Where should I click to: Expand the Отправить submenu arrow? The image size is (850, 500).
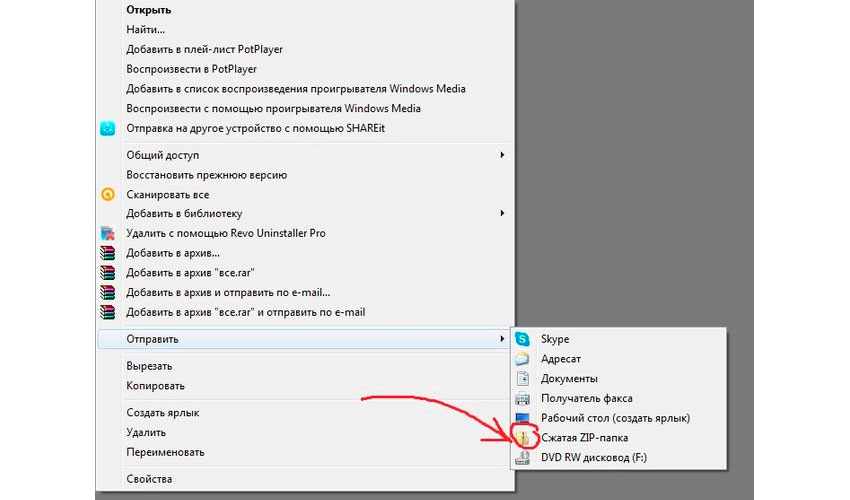[502, 340]
